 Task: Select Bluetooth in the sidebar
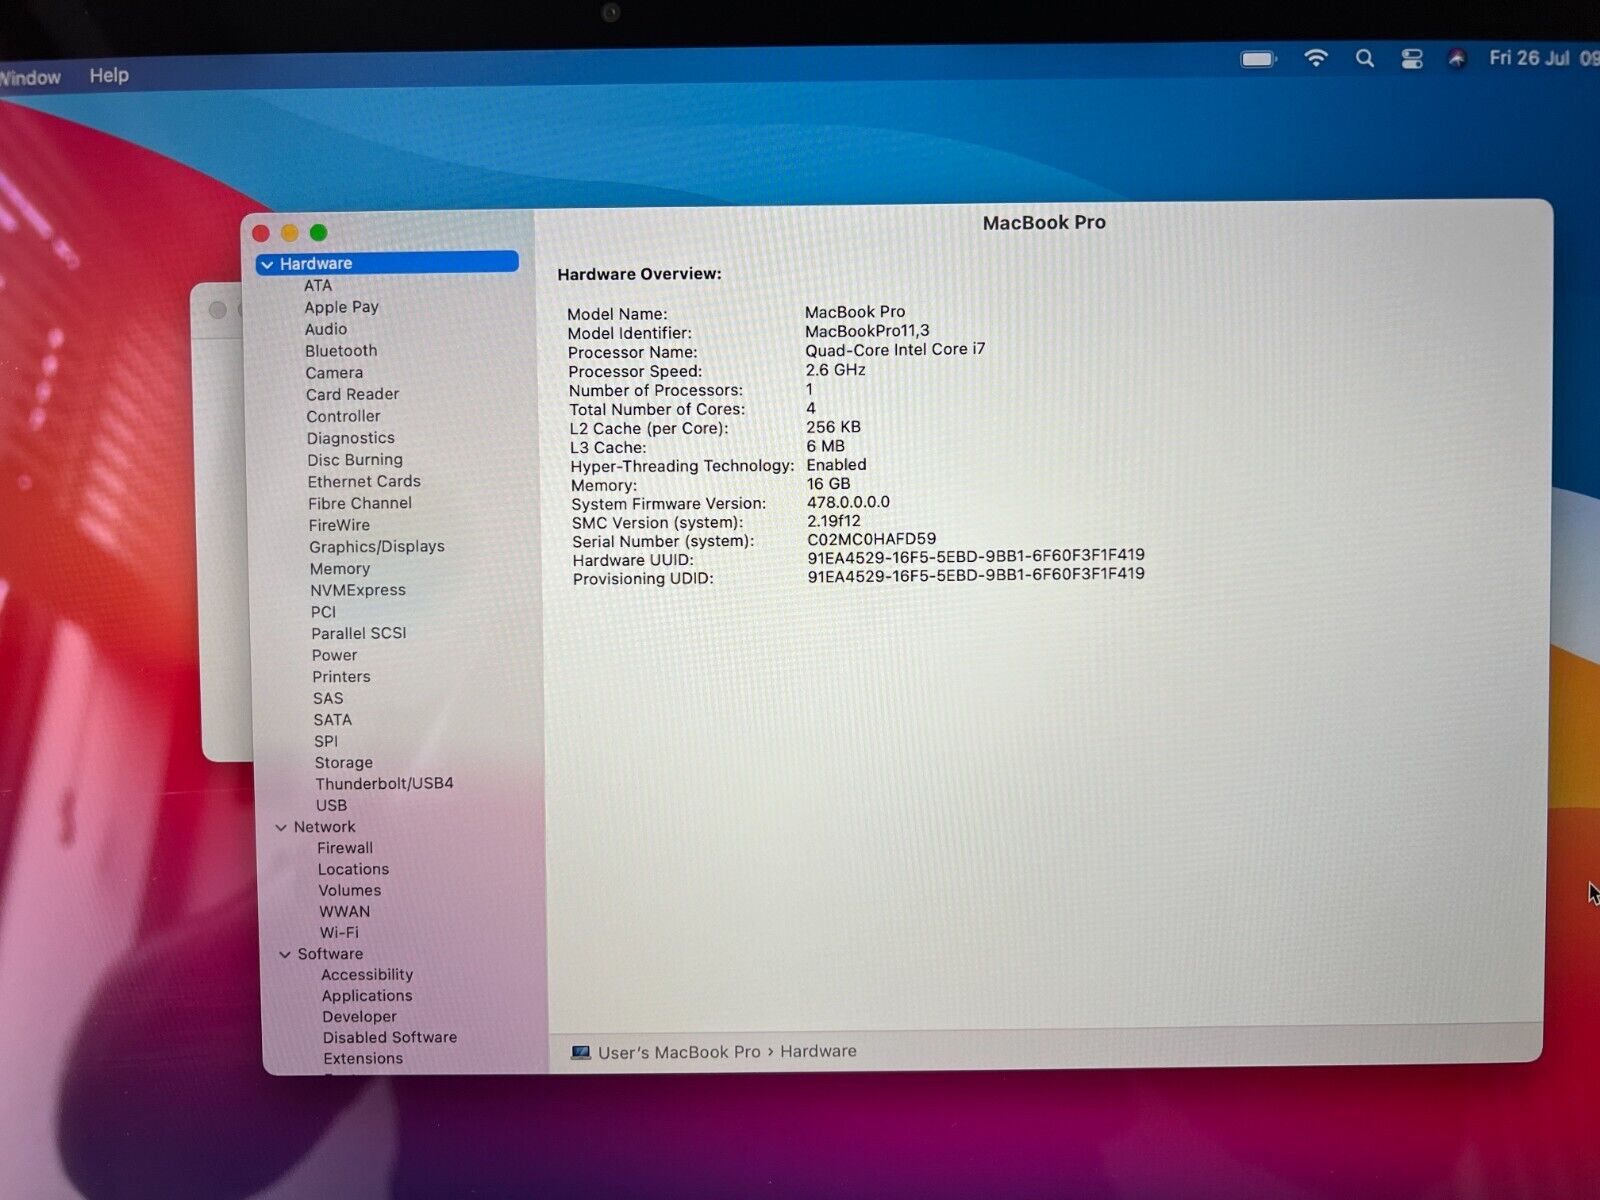(341, 351)
